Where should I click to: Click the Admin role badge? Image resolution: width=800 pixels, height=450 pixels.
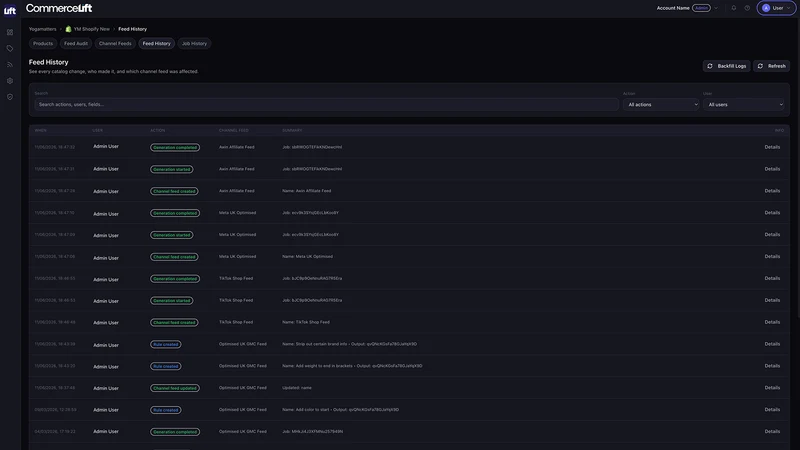click(701, 8)
